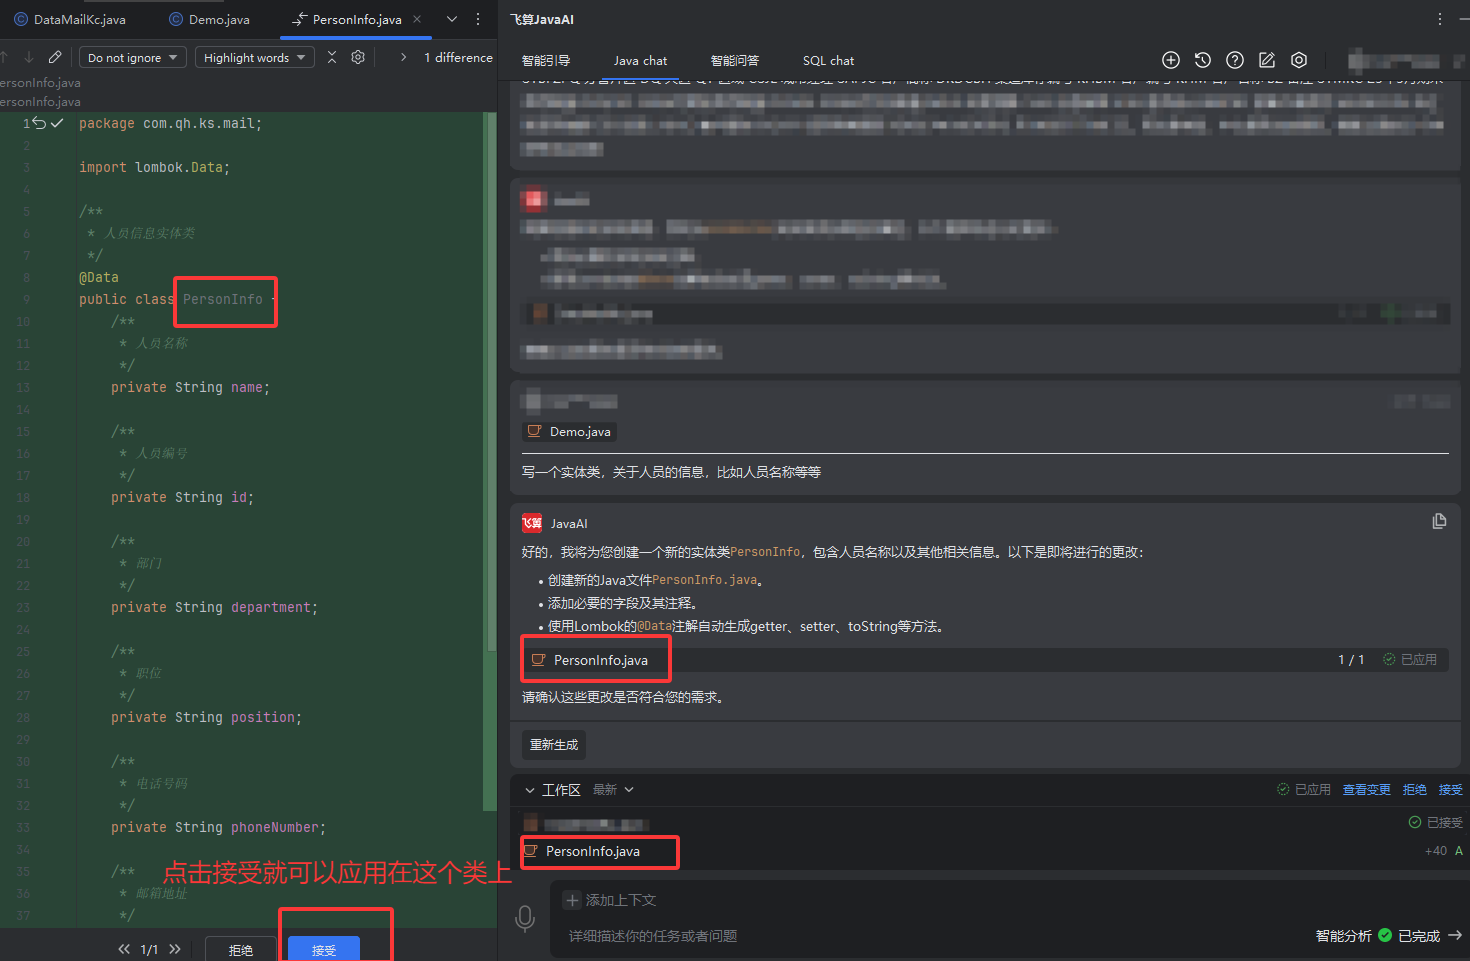The image size is (1470, 961).
Task: Open the Do not ignore dropdown
Action: 132,57
